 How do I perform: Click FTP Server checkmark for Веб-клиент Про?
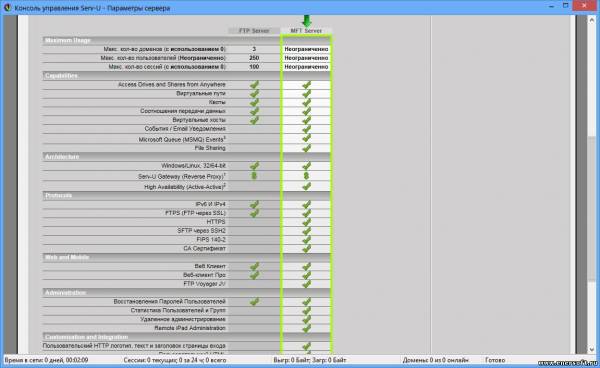coord(254,275)
